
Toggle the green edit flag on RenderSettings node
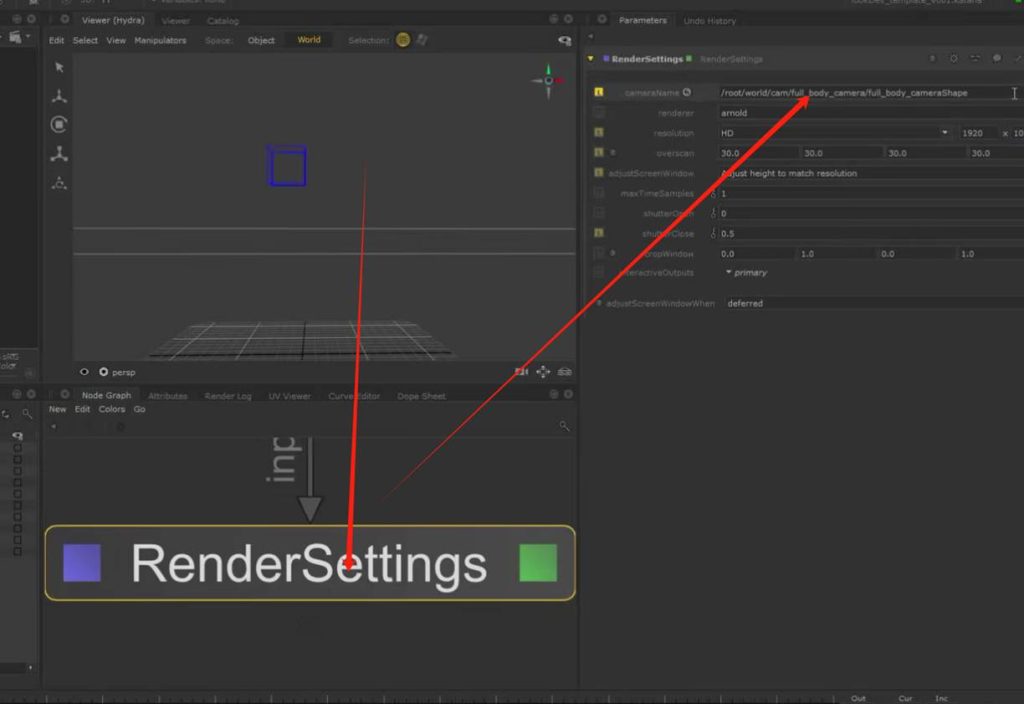(538, 563)
